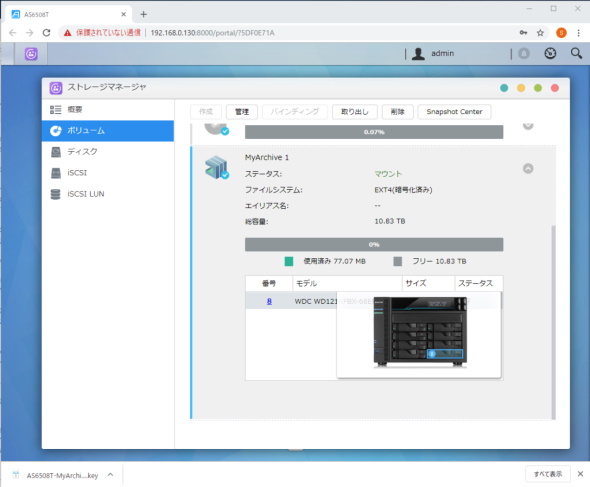Bookmark this page with star icon
Viewport: 590px width, 487px height.
point(540,33)
